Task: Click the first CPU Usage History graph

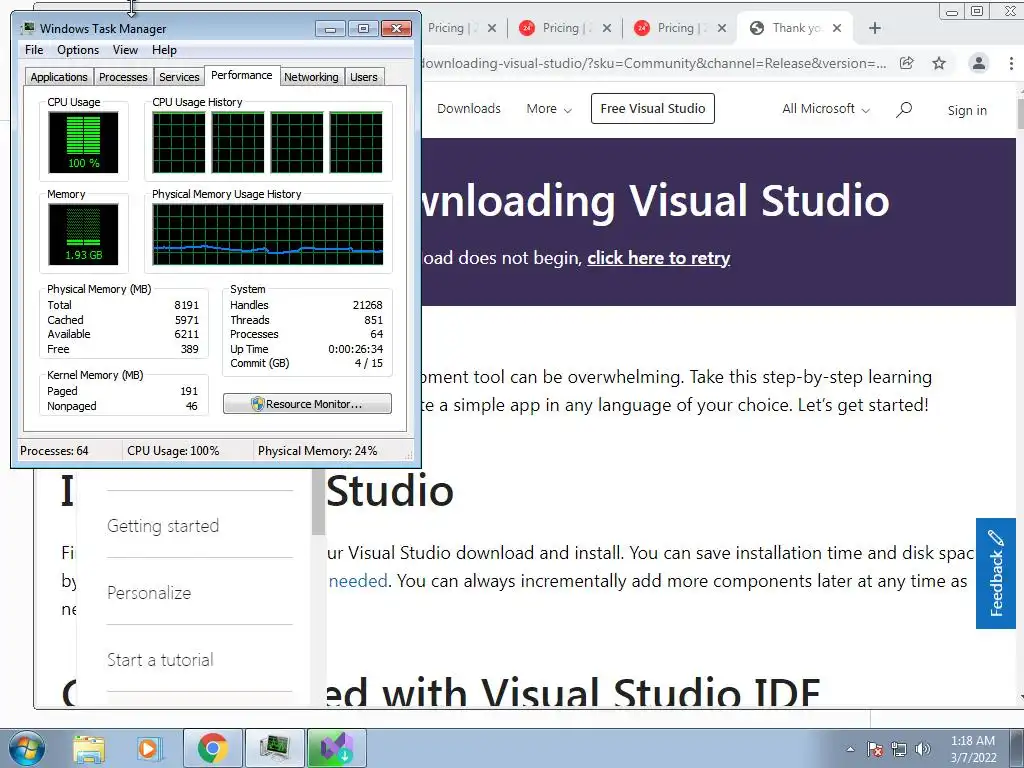Action: (179, 142)
